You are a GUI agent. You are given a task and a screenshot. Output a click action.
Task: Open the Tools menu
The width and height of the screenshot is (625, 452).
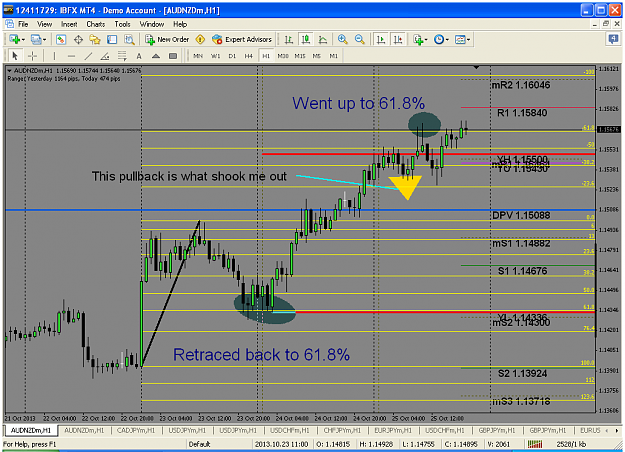[x=122, y=24]
